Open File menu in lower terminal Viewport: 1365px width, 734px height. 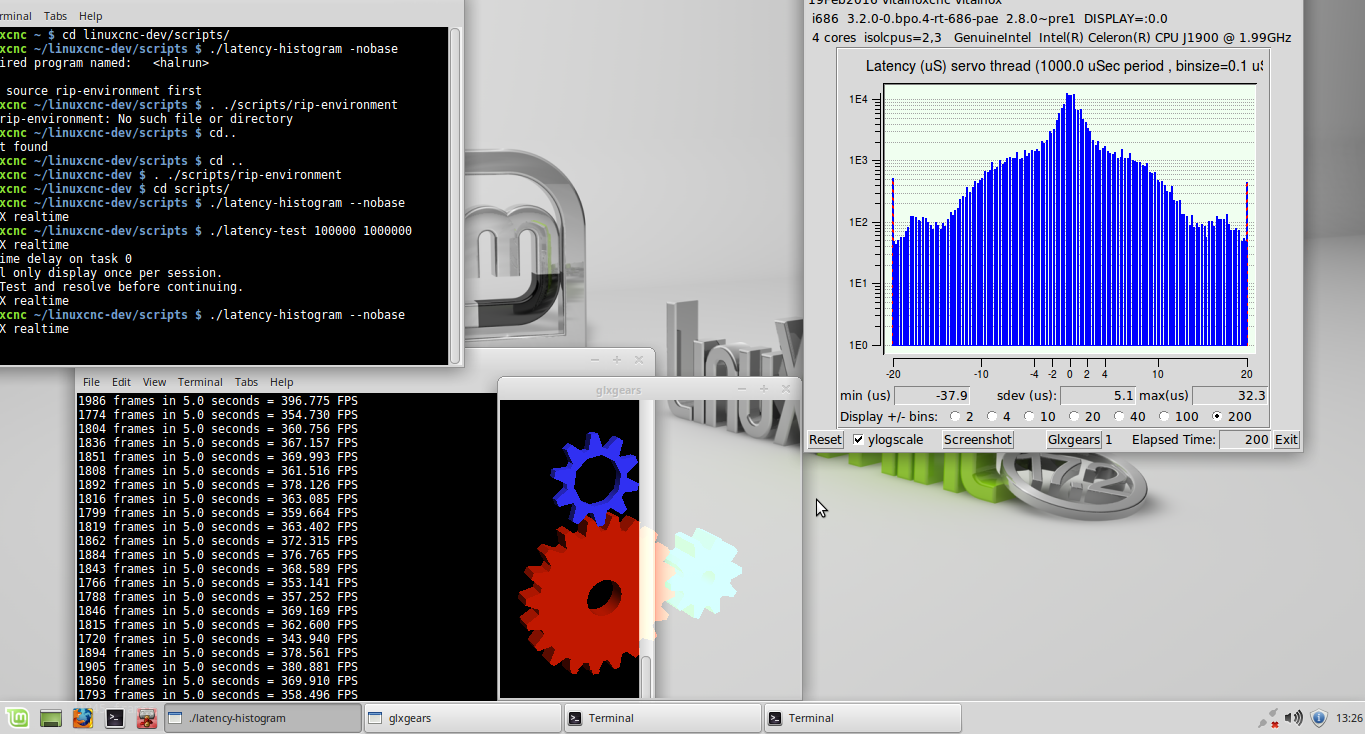[91, 382]
